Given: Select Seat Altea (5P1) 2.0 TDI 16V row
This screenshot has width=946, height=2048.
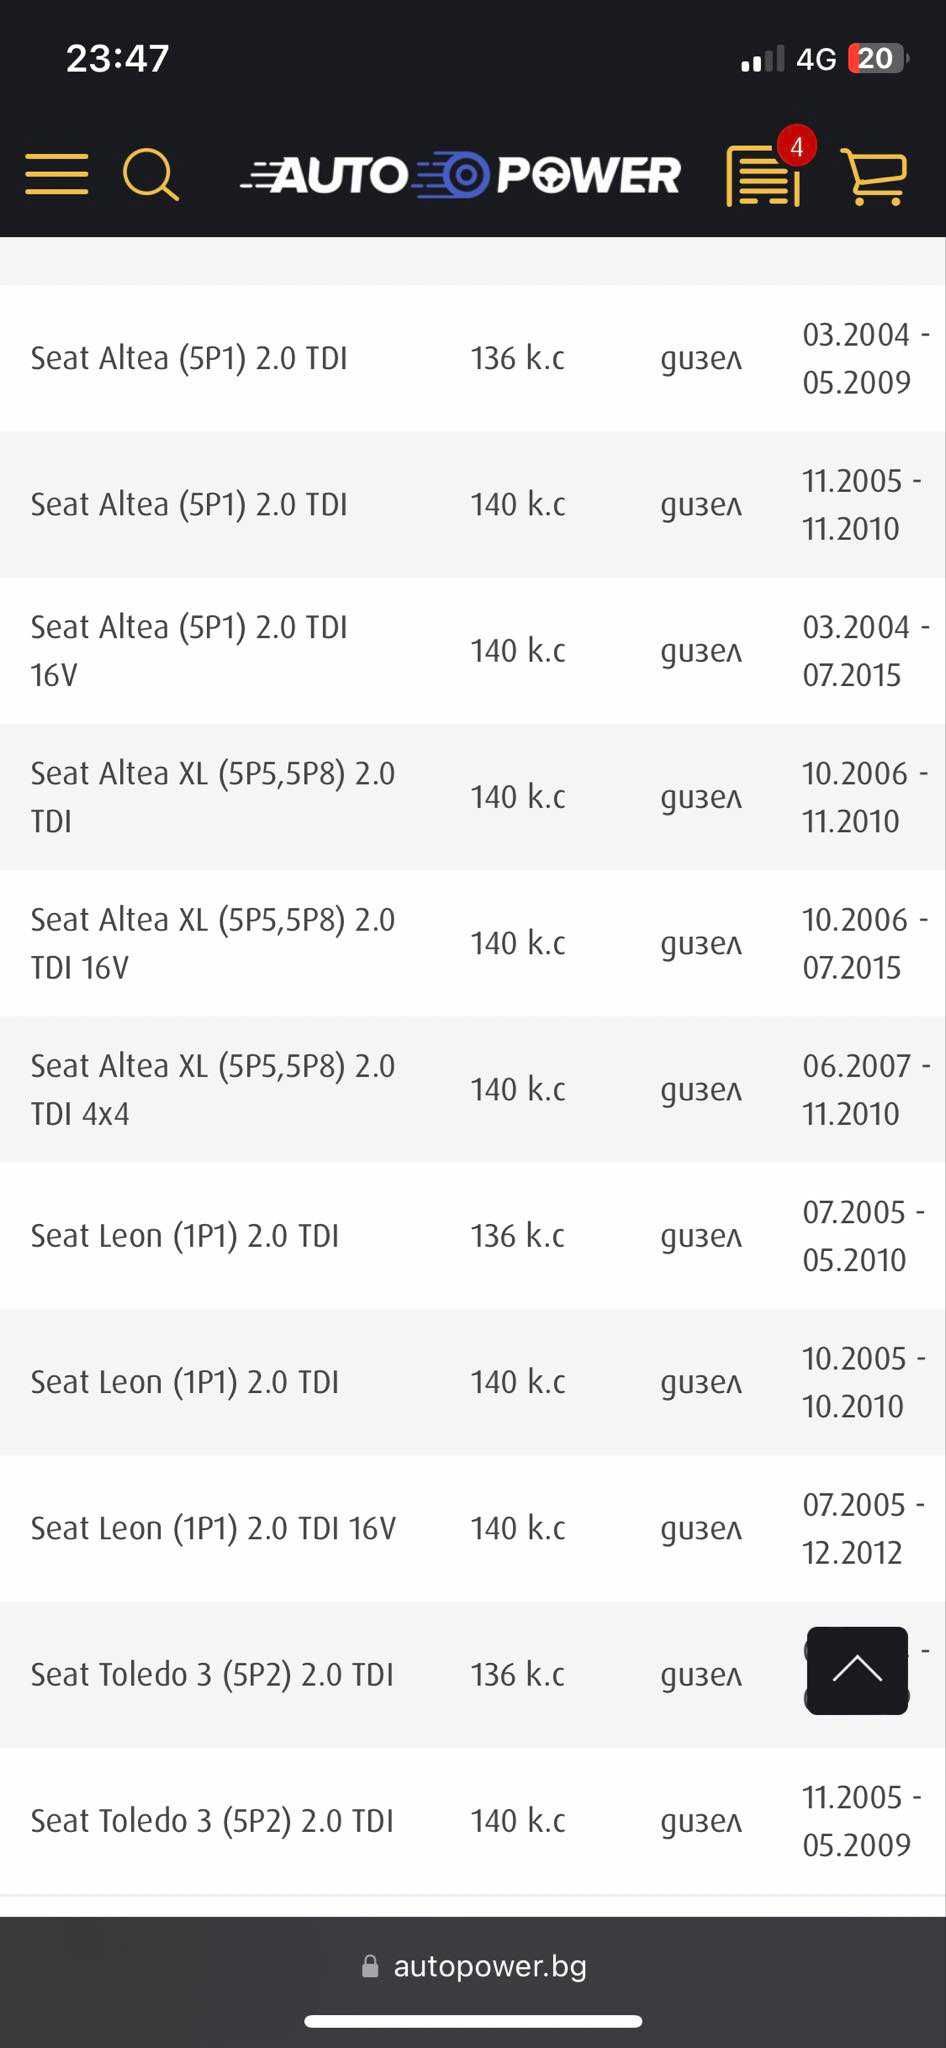Looking at the screenshot, I should pos(473,651).
